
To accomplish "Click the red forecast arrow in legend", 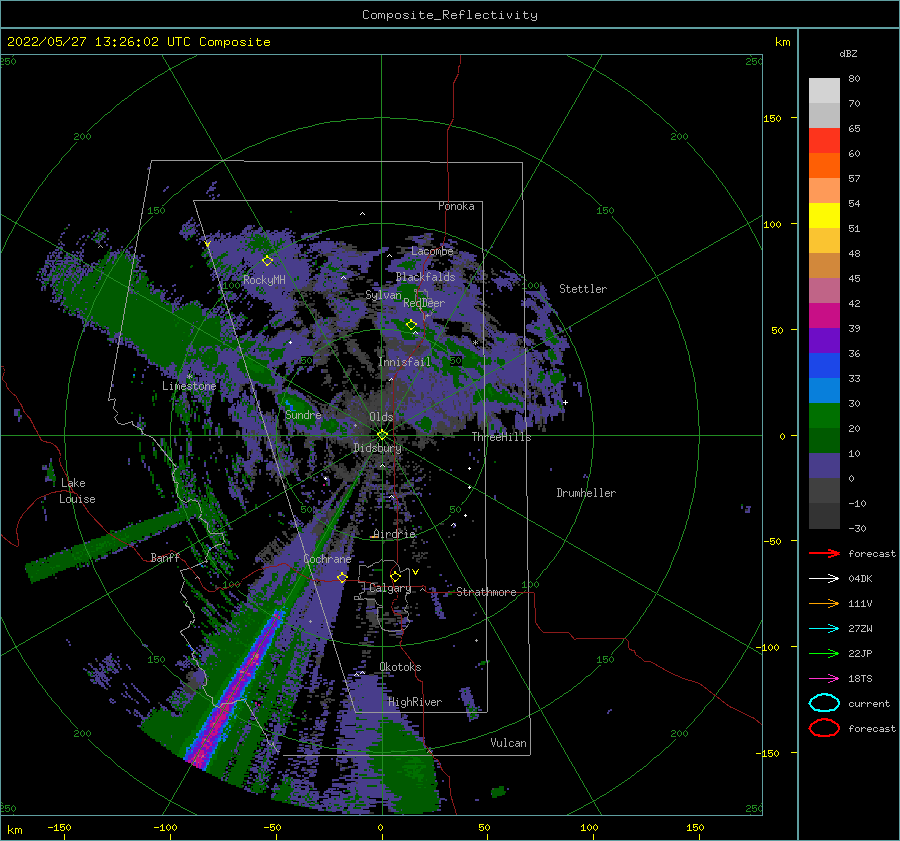I will coord(824,553).
